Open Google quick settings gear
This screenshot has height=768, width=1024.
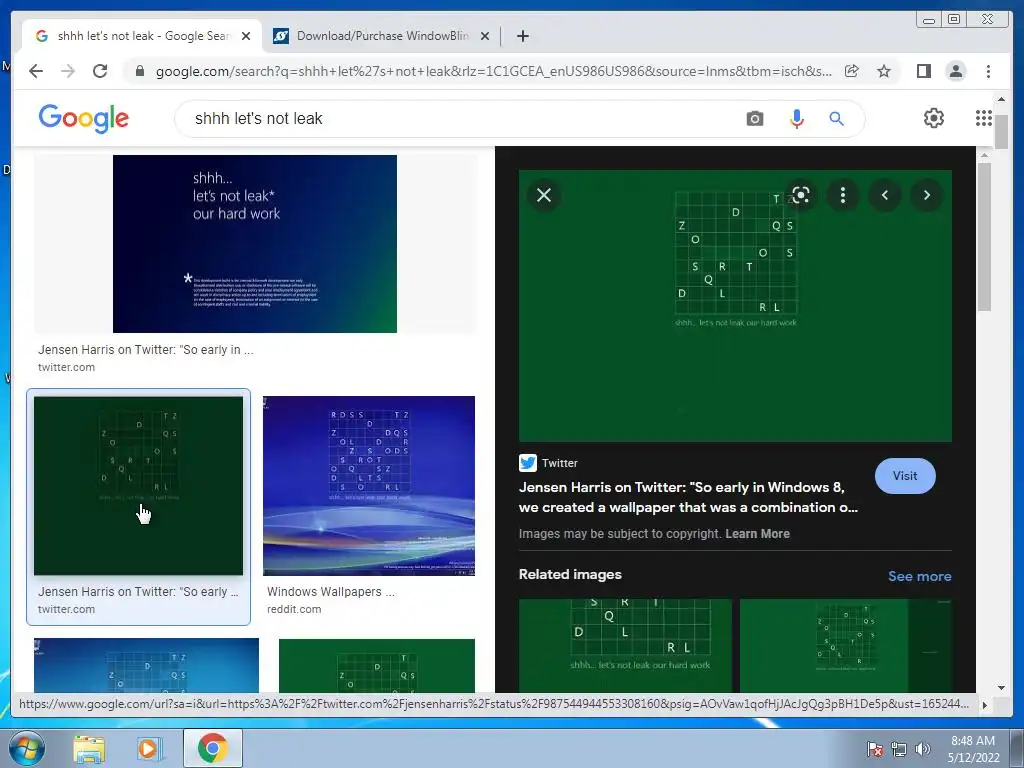[x=933, y=118]
